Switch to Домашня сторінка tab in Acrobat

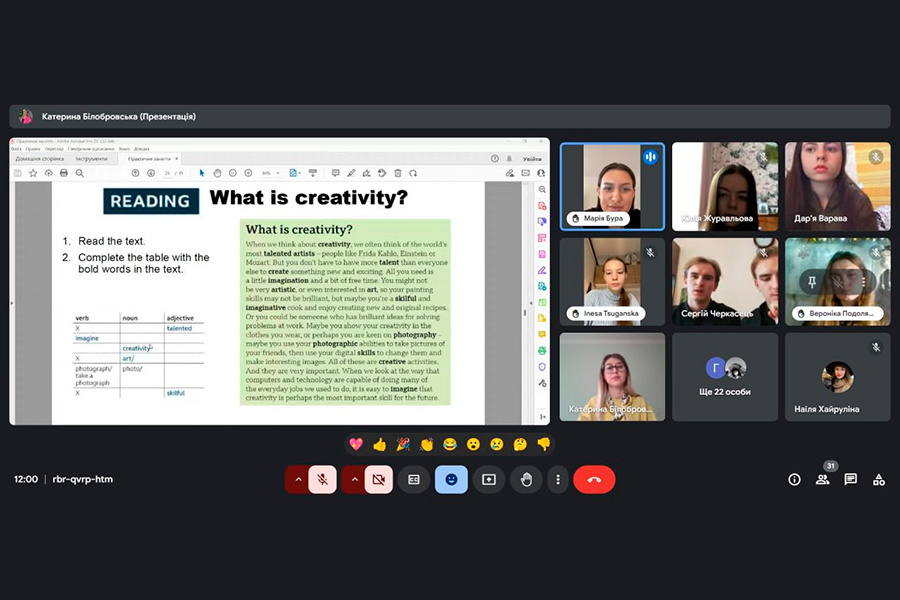point(39,158)
